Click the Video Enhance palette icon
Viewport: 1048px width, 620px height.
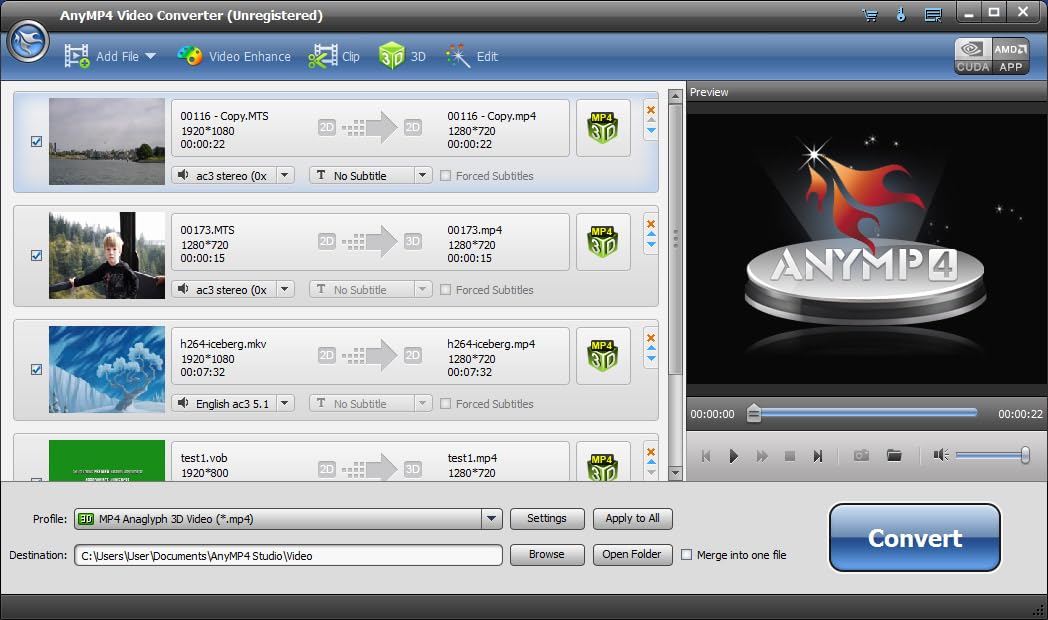tap(190, 56)
